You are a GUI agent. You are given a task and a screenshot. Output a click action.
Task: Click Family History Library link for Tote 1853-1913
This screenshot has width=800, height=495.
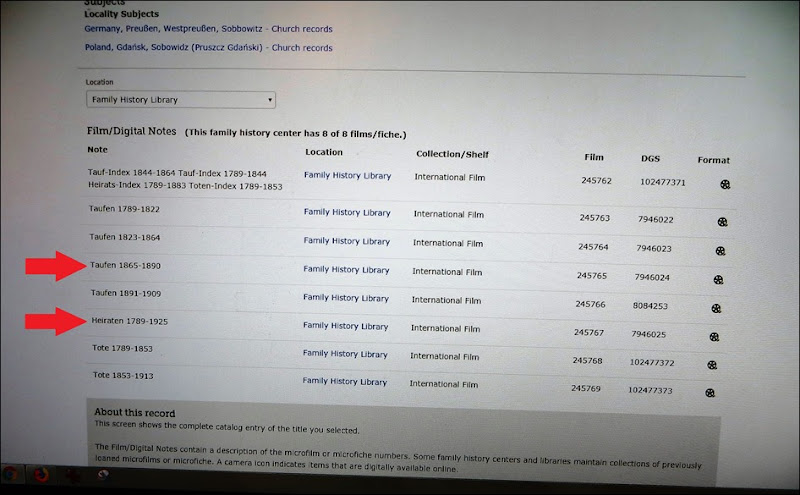(x=344, y=381)
